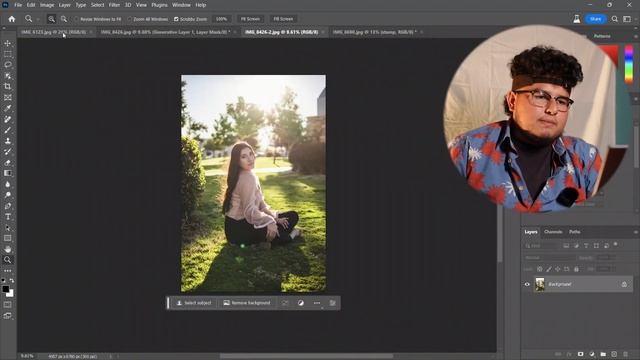Open the Fill dropdown in Layers panel
Viewport: 640px width, 360px height.
click(606, 269)
